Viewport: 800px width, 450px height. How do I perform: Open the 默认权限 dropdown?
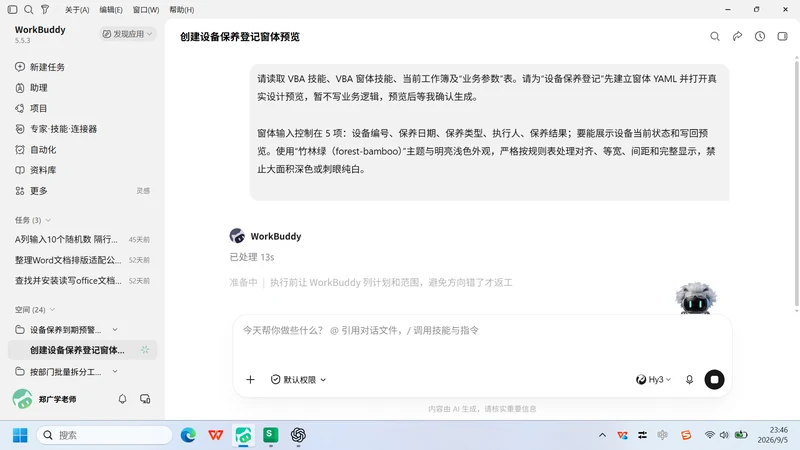(x=298, y=380)
